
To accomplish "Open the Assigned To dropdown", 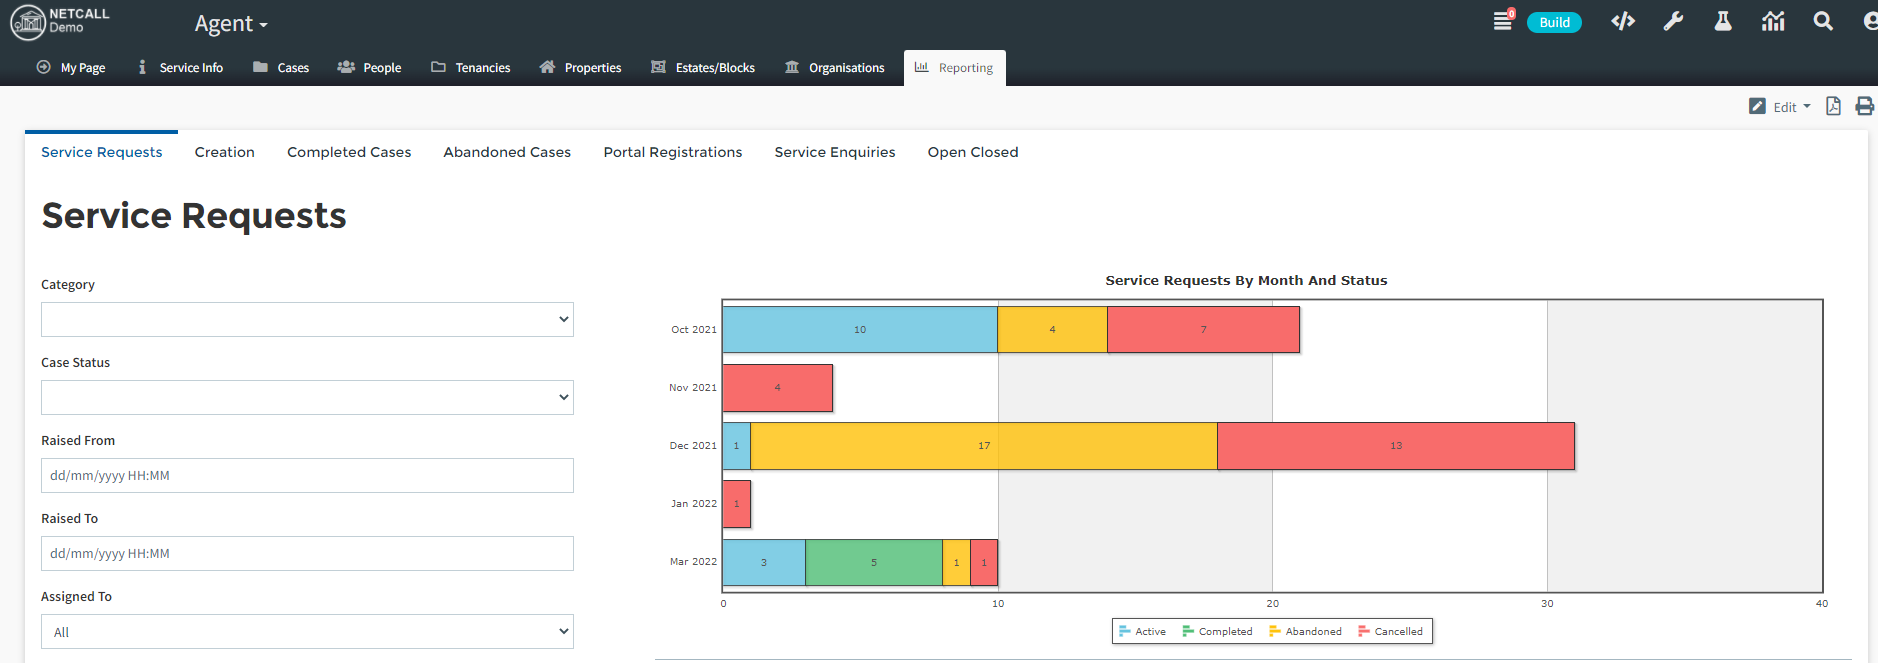I will pyautogui.click(x=307, y=632).
